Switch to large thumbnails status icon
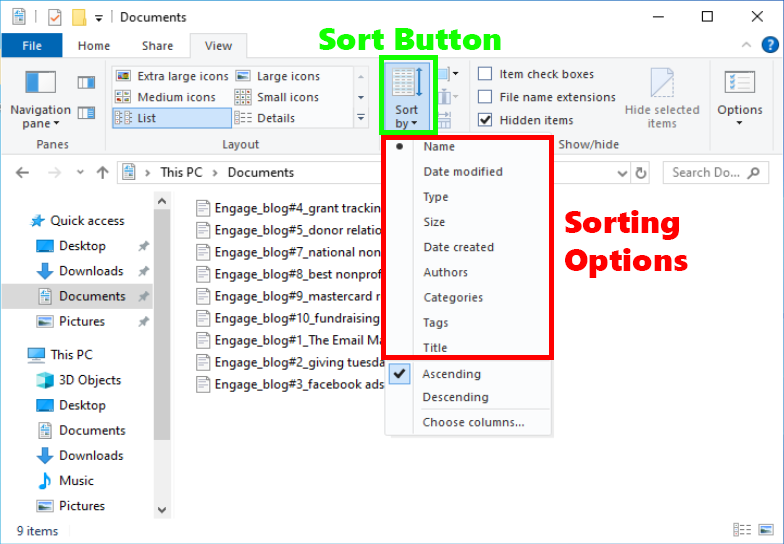Image resolution: width=784 pixels, height=544 pixels. (x=766, y=530)
